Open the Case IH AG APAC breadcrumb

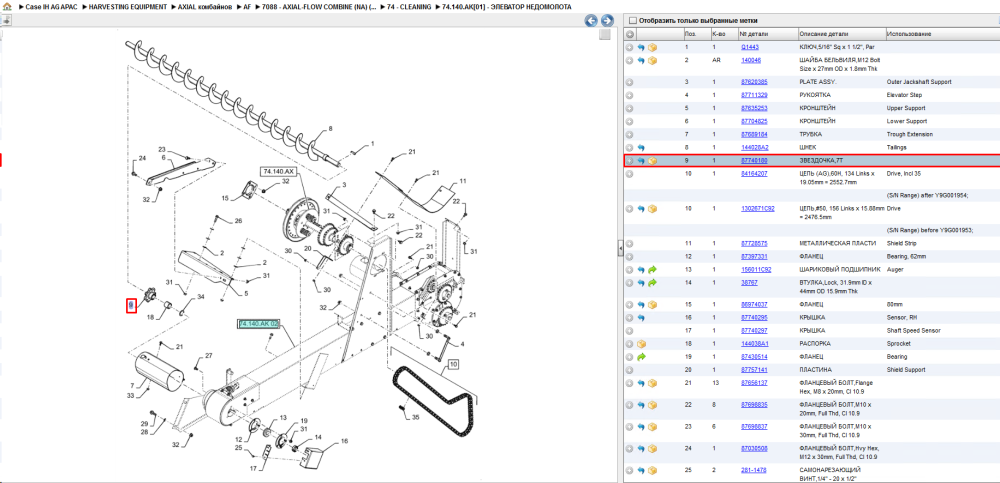(x=51, y=7)
